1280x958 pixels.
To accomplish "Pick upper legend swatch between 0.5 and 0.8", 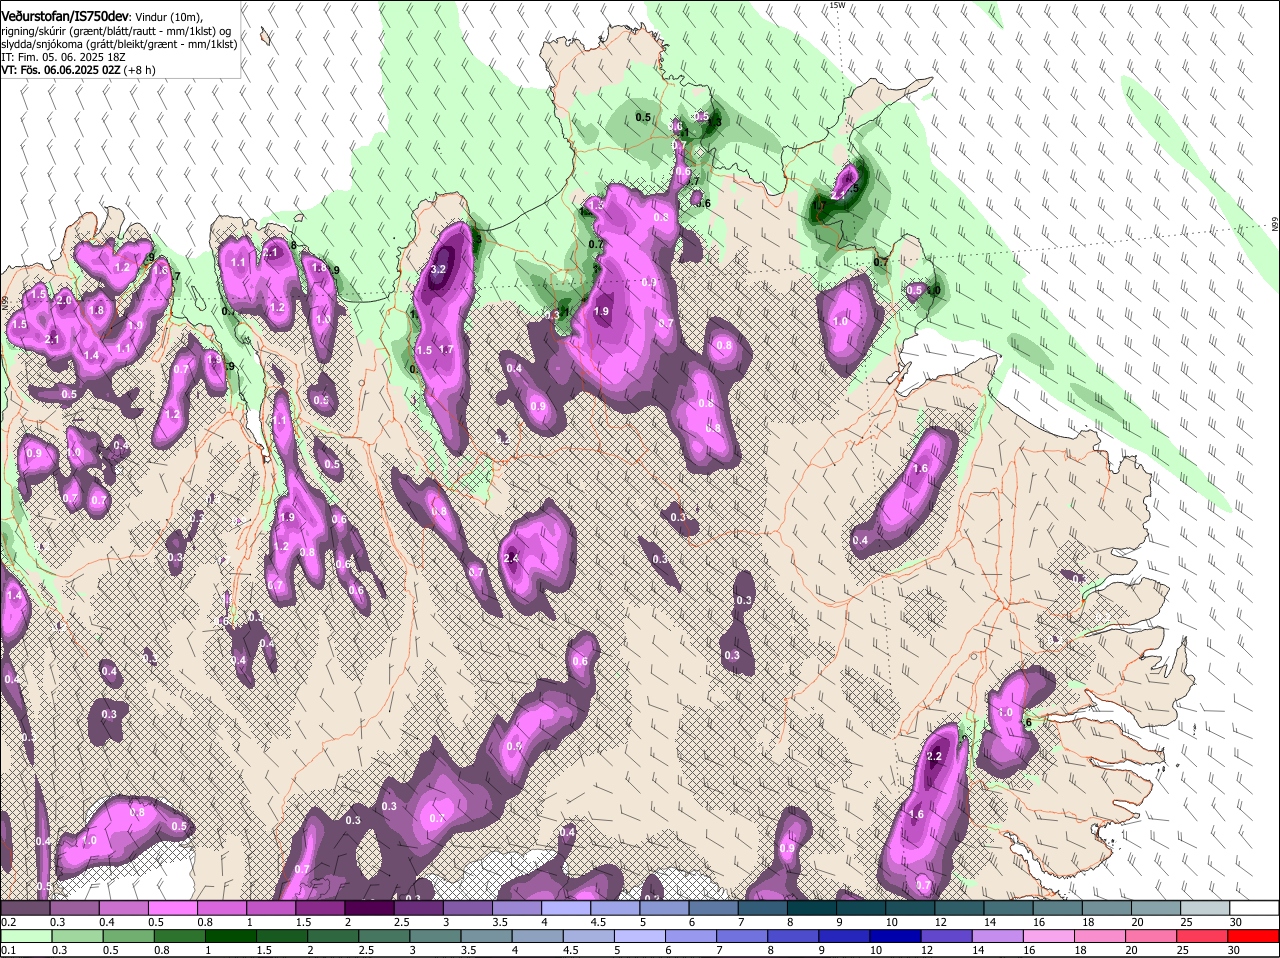I will (x=173, y=907).
